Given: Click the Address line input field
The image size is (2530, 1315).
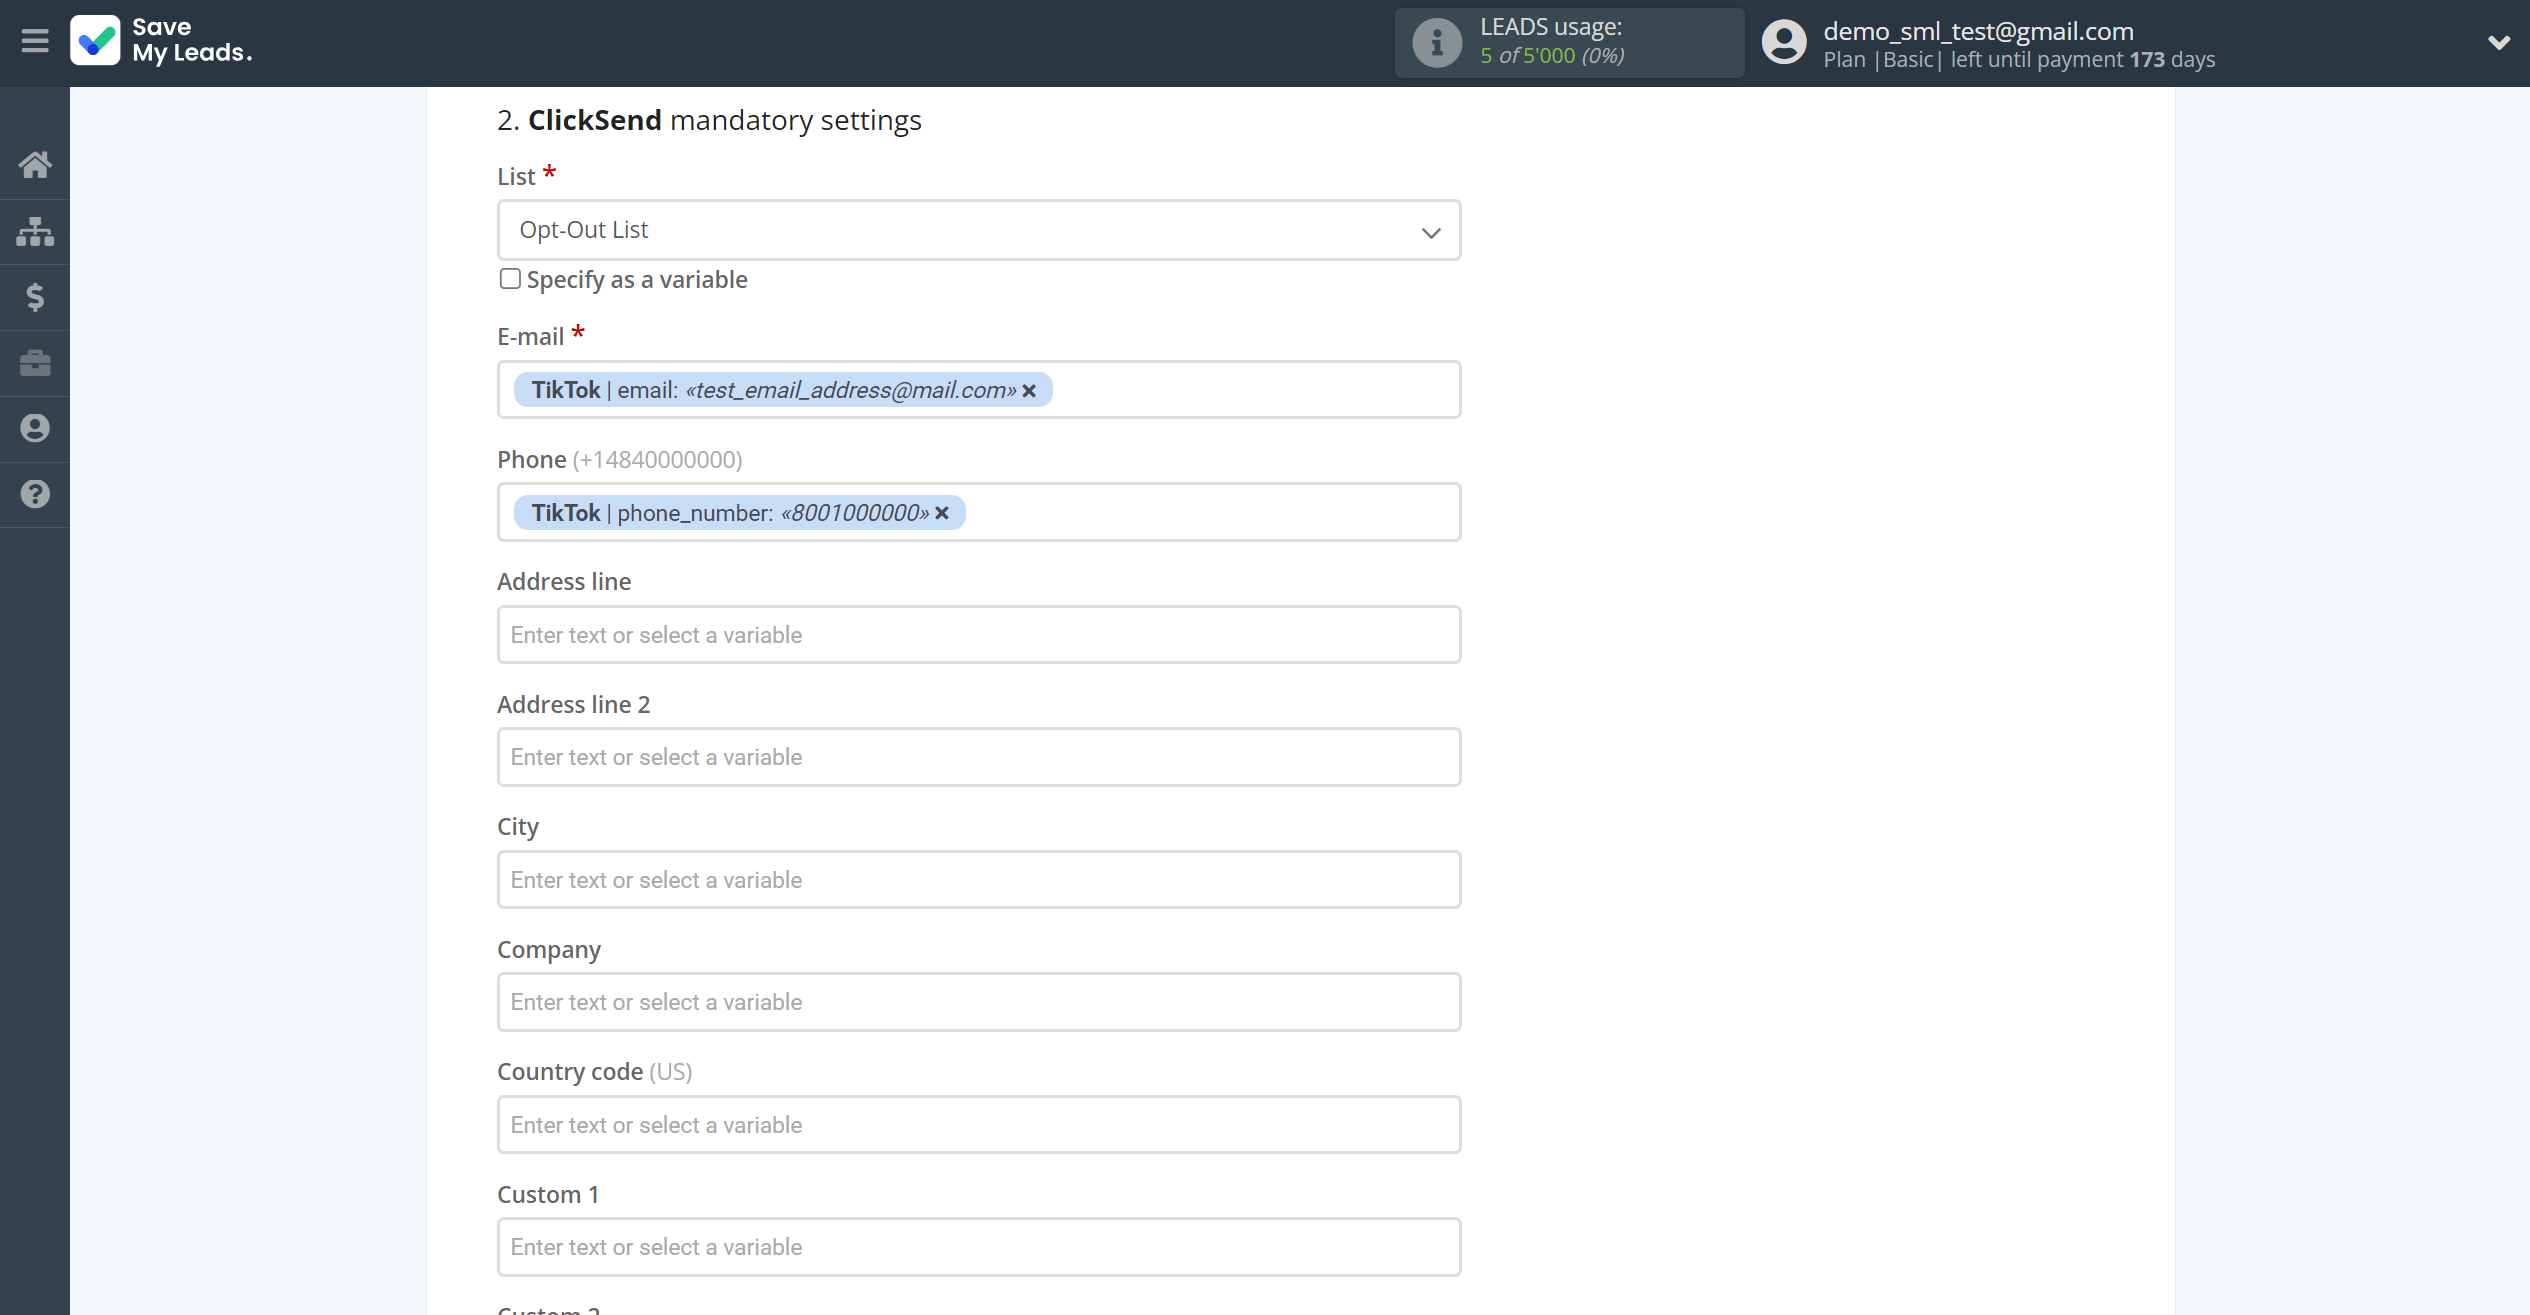Looking at the screenshot, I should coord(979,635).
